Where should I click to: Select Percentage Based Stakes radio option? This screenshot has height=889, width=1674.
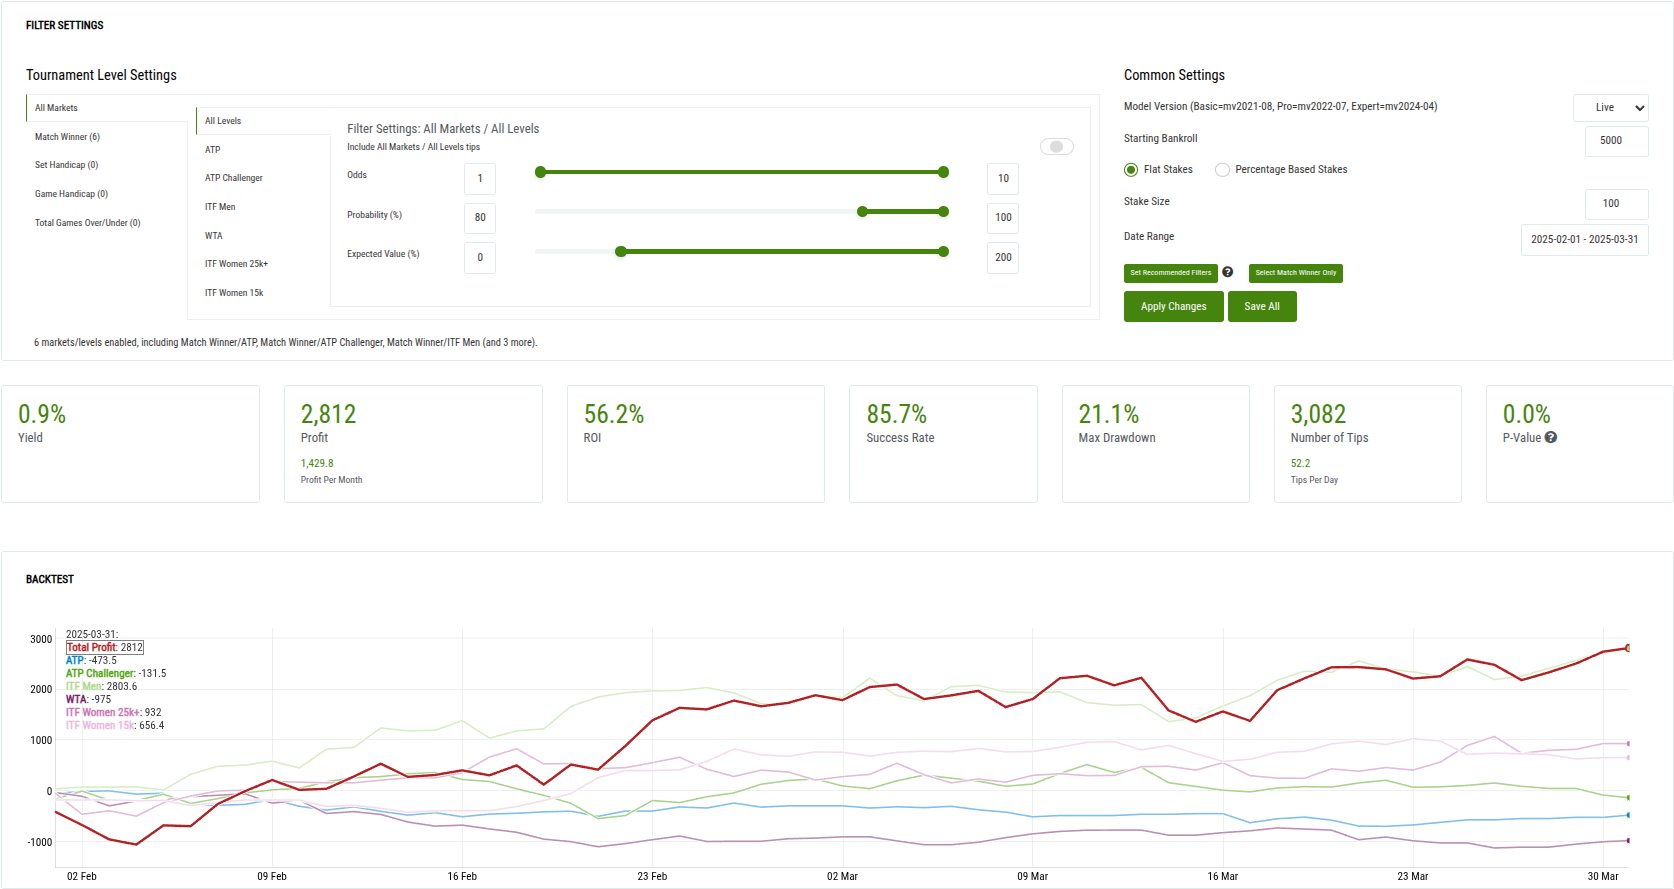pyautogui.click(x=1222, y=170)
